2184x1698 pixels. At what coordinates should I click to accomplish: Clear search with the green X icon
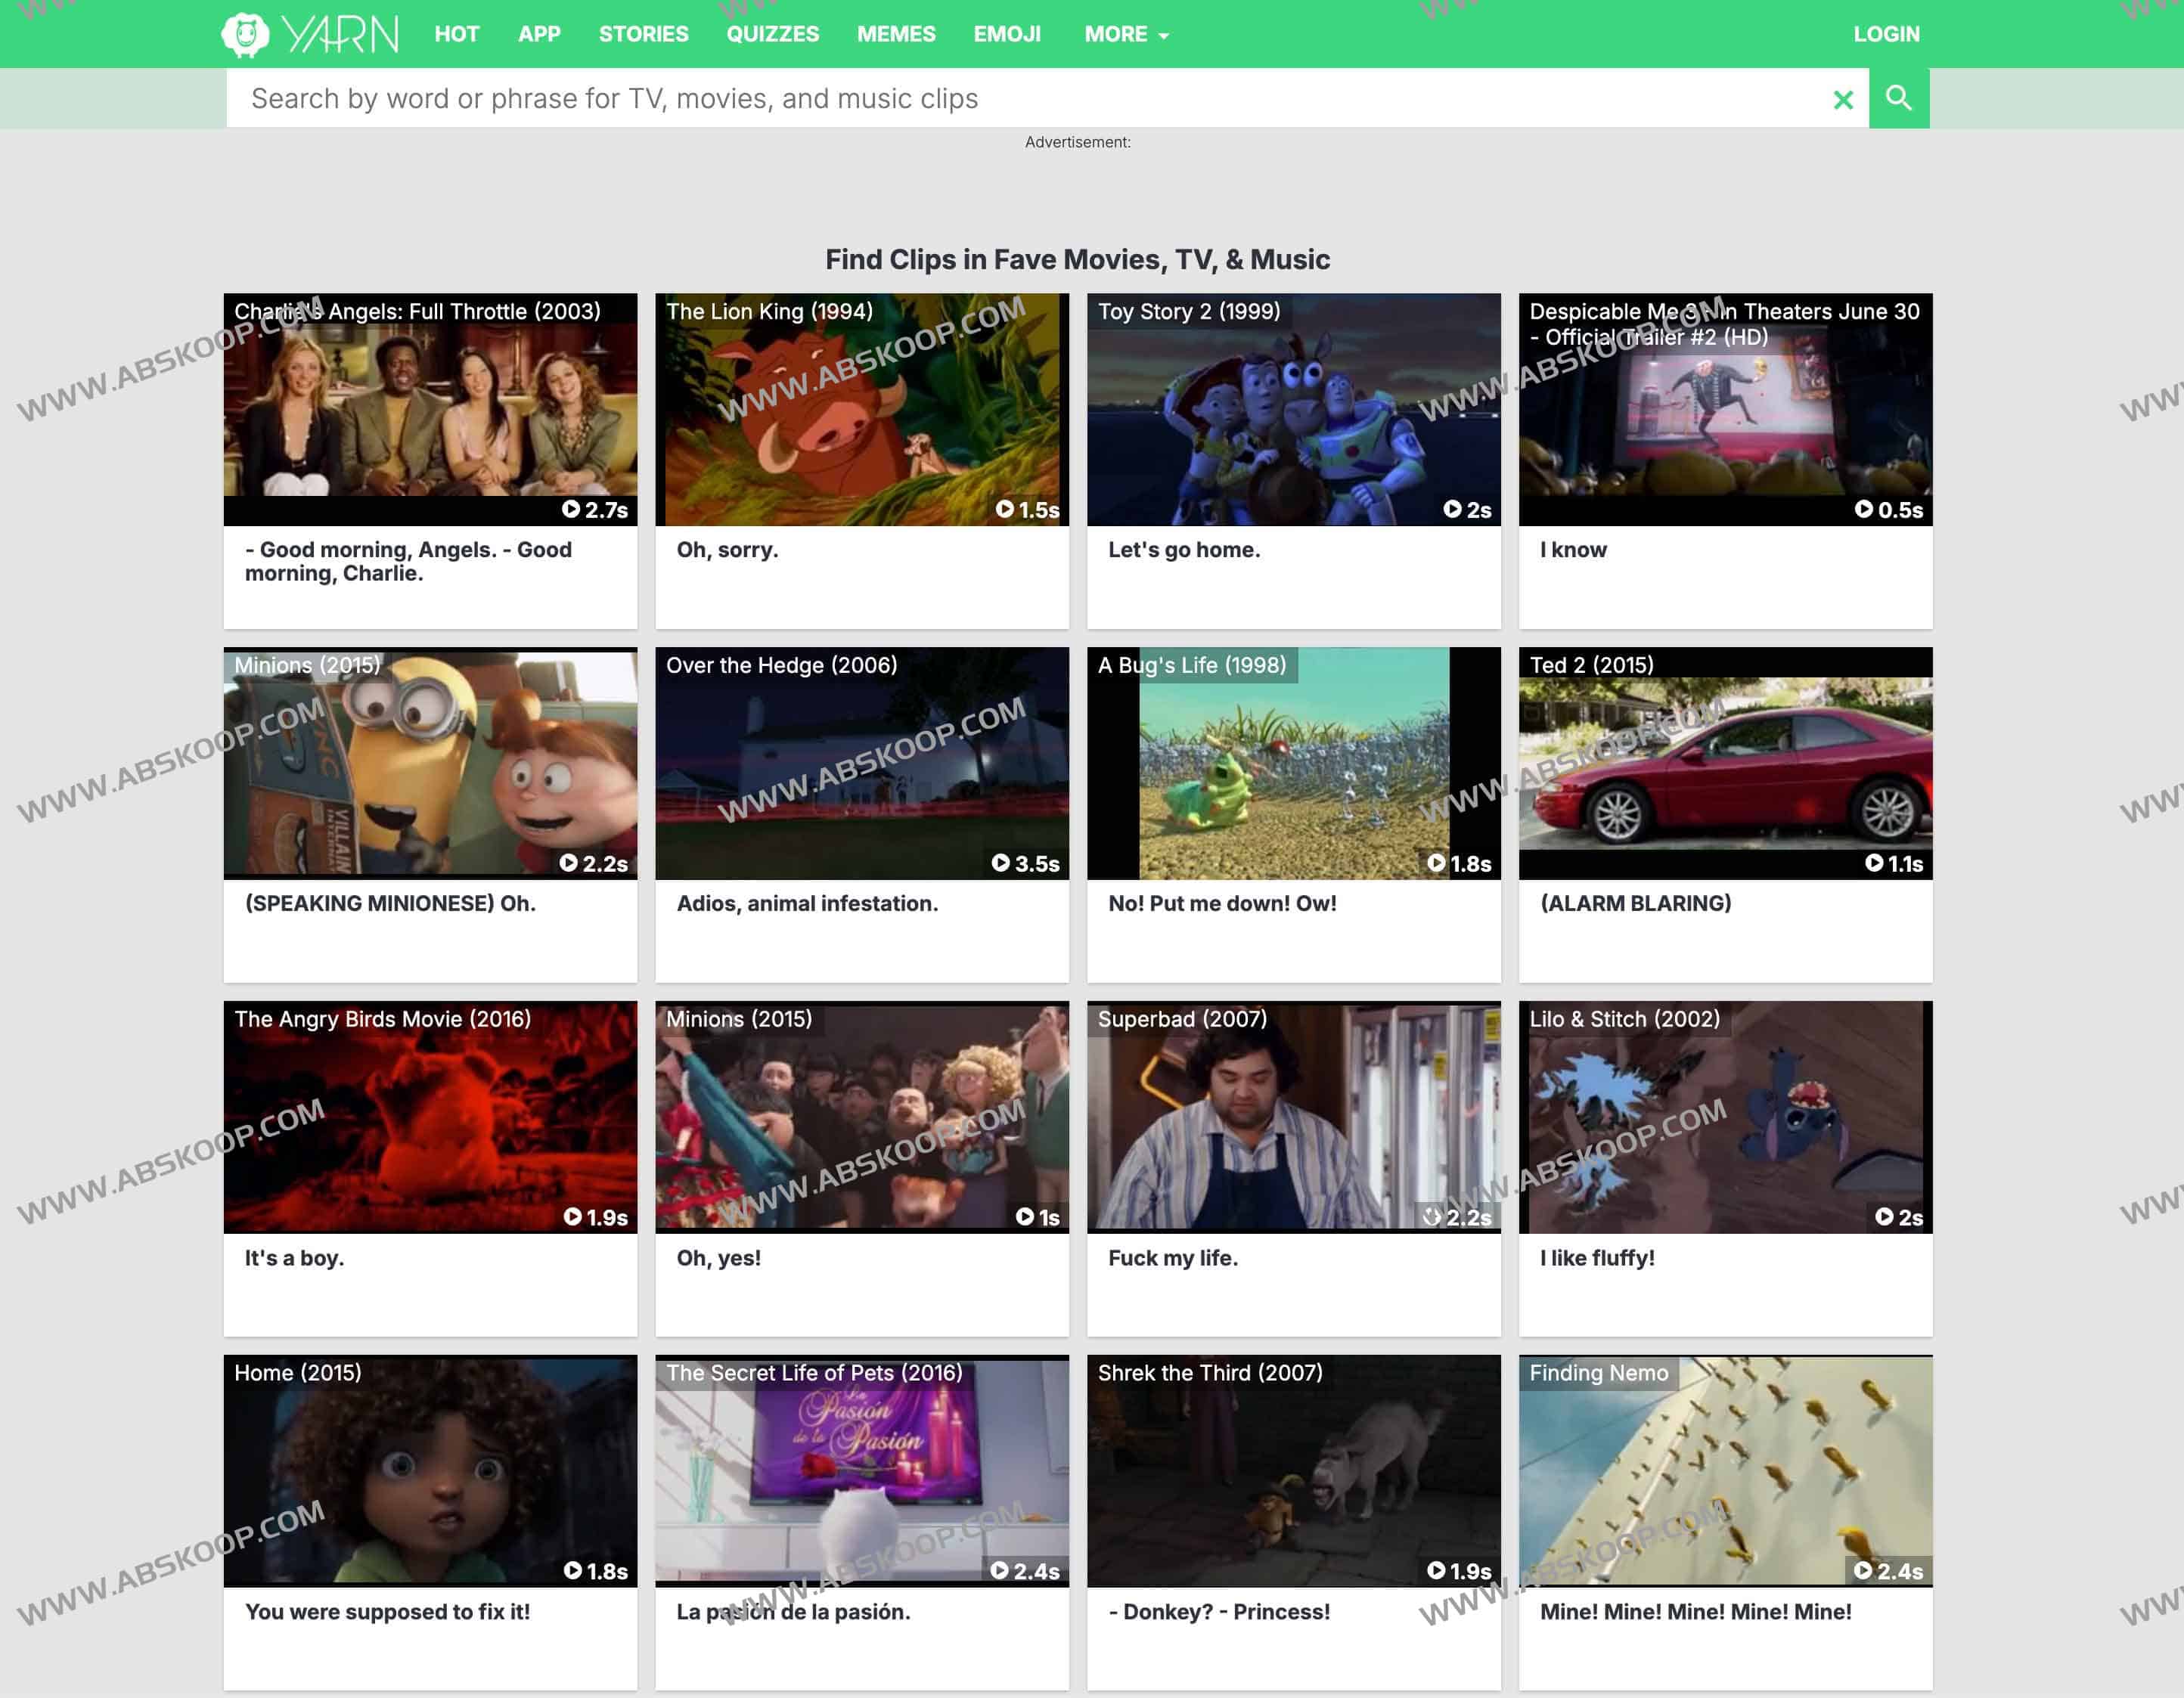pos(1842,99)
